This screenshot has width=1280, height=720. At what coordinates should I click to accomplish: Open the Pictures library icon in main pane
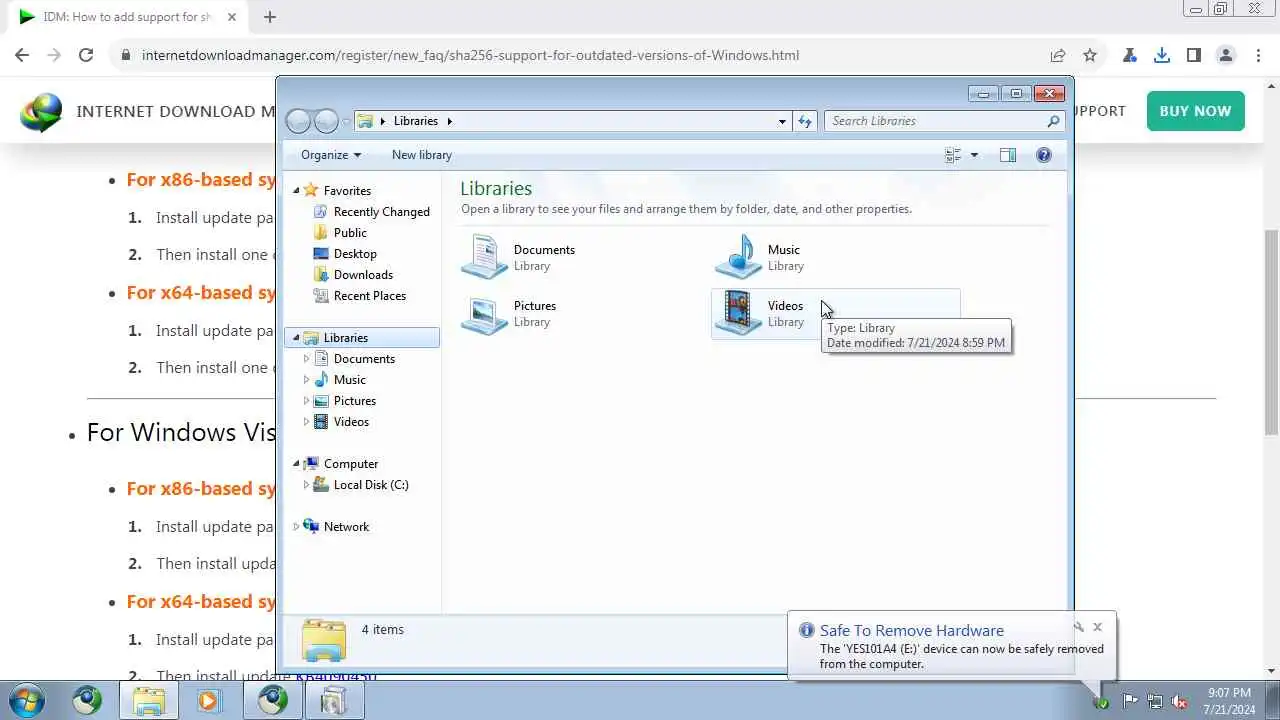[485, 313]
